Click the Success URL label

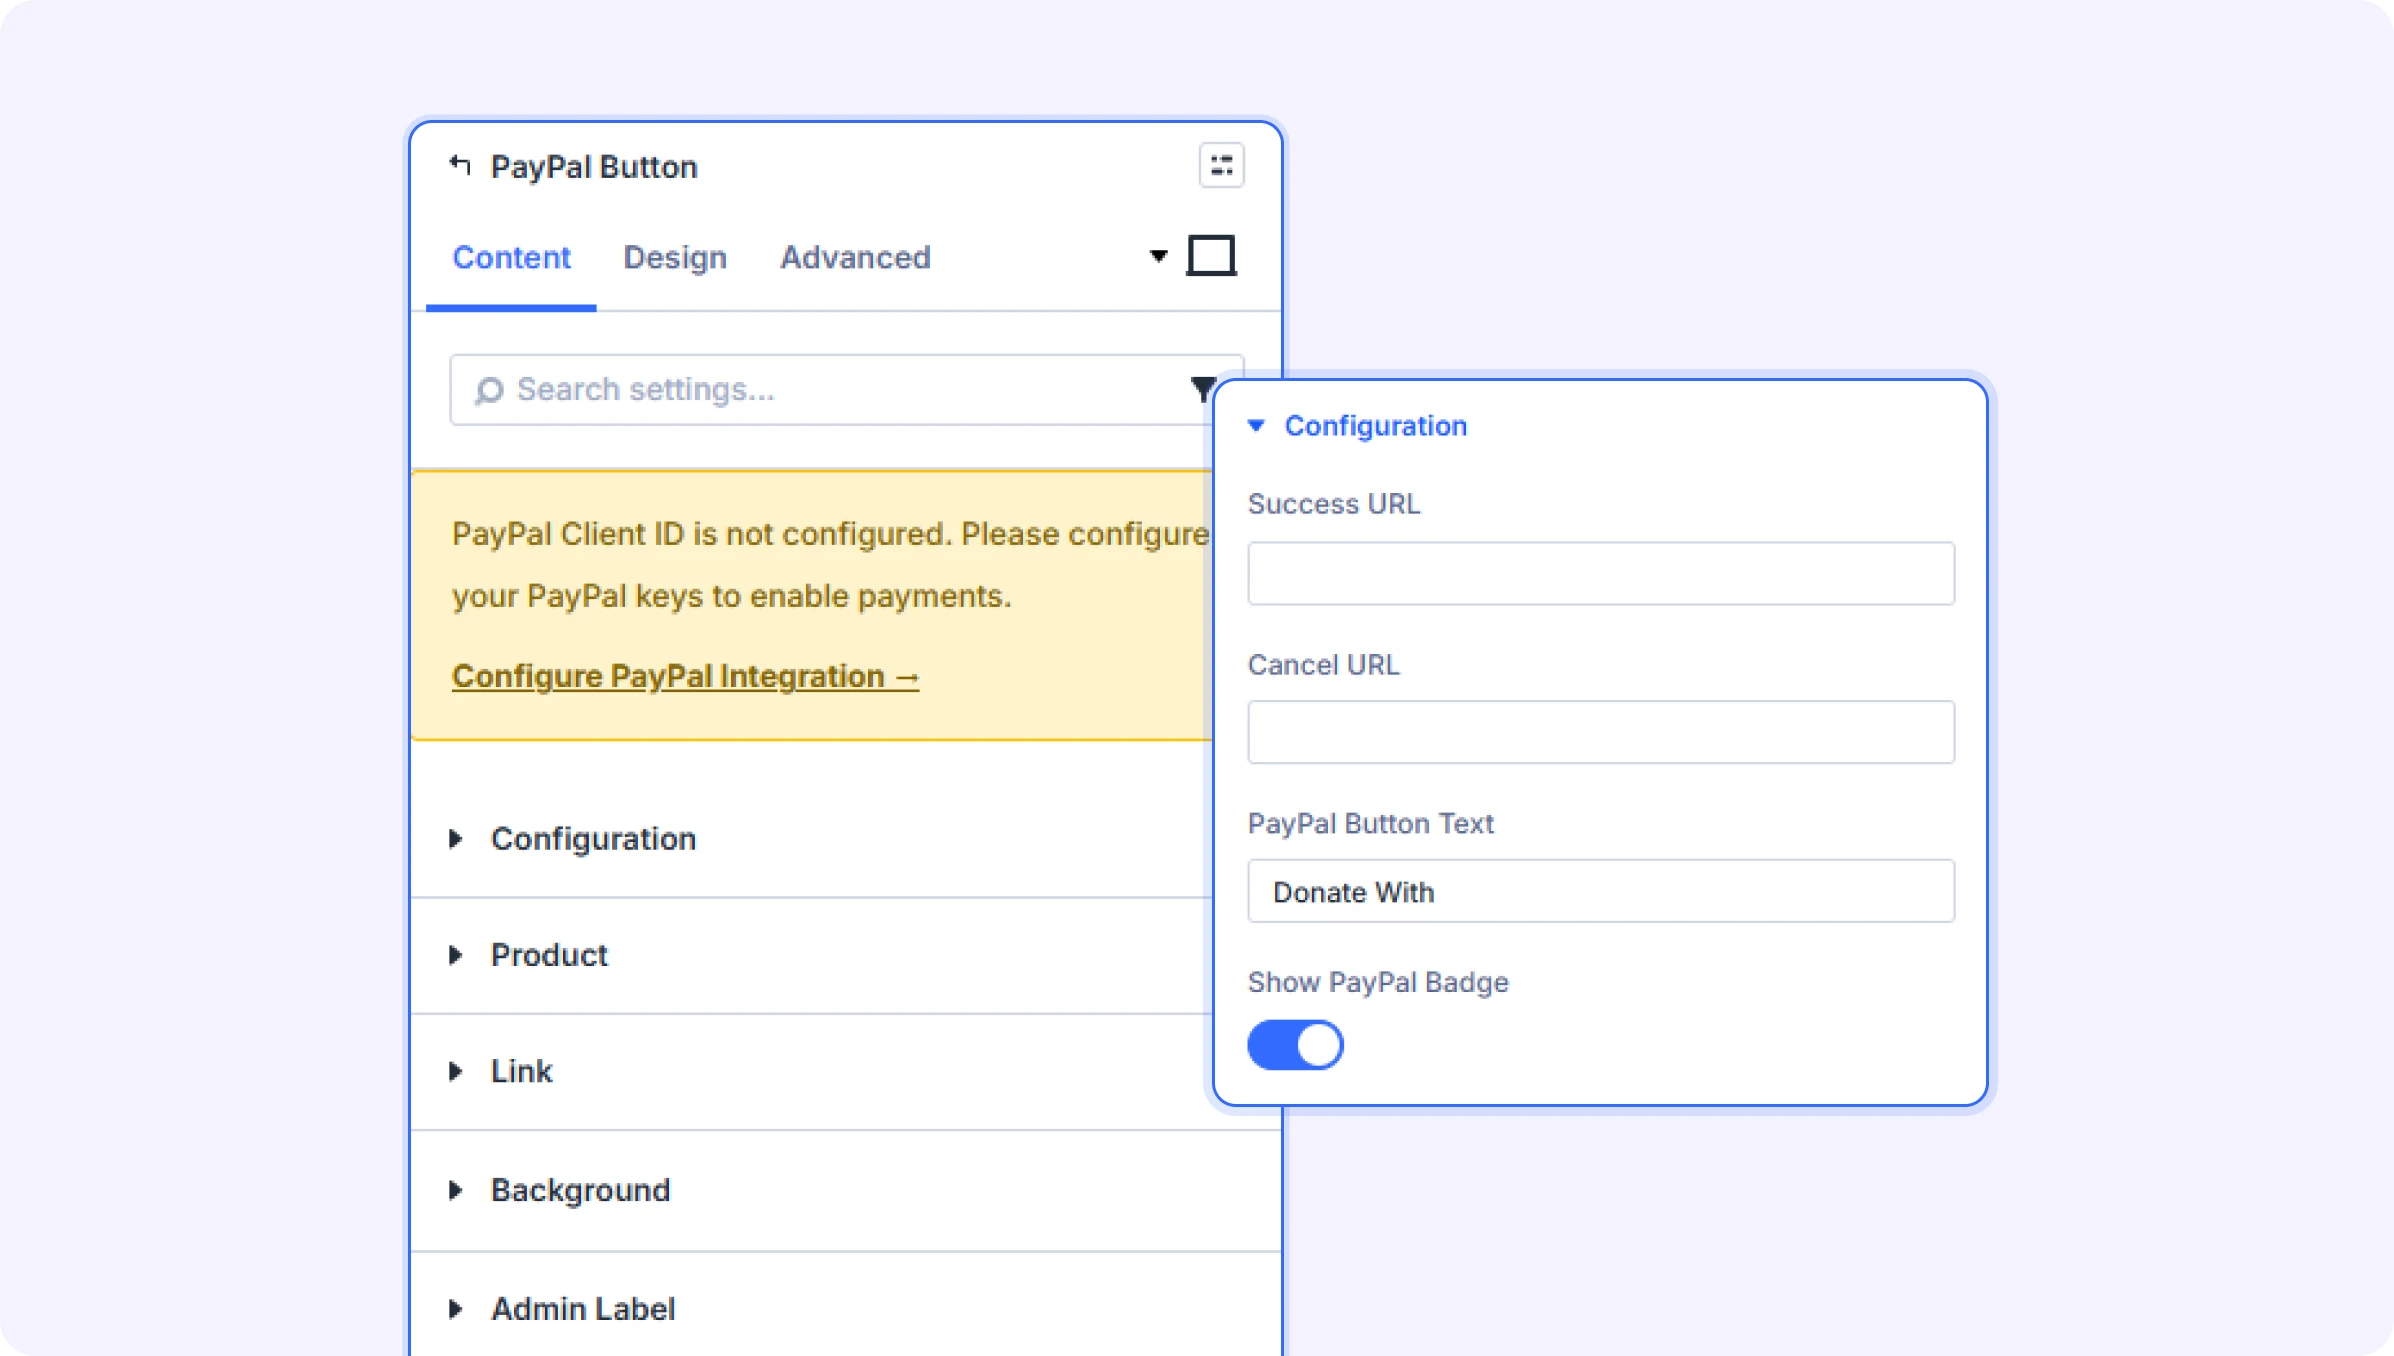[x=1334, y=503]
